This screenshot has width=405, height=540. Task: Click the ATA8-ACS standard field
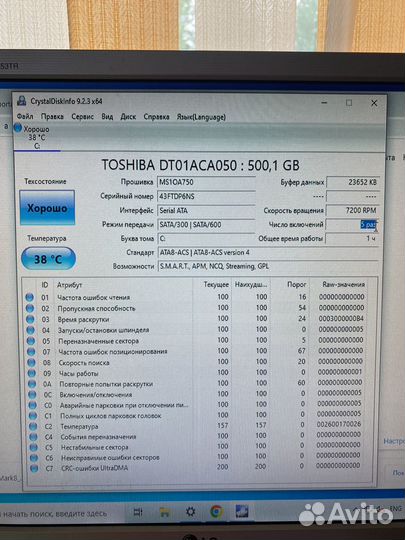(268, 252)
